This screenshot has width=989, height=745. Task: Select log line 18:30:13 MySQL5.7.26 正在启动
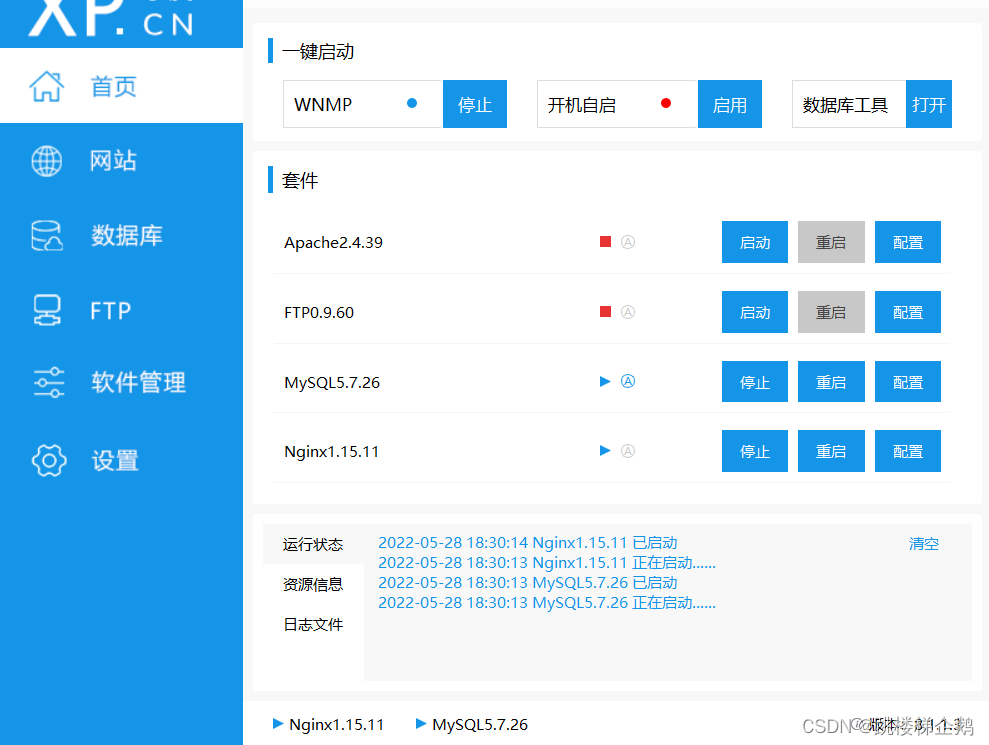tap(547, 602)
